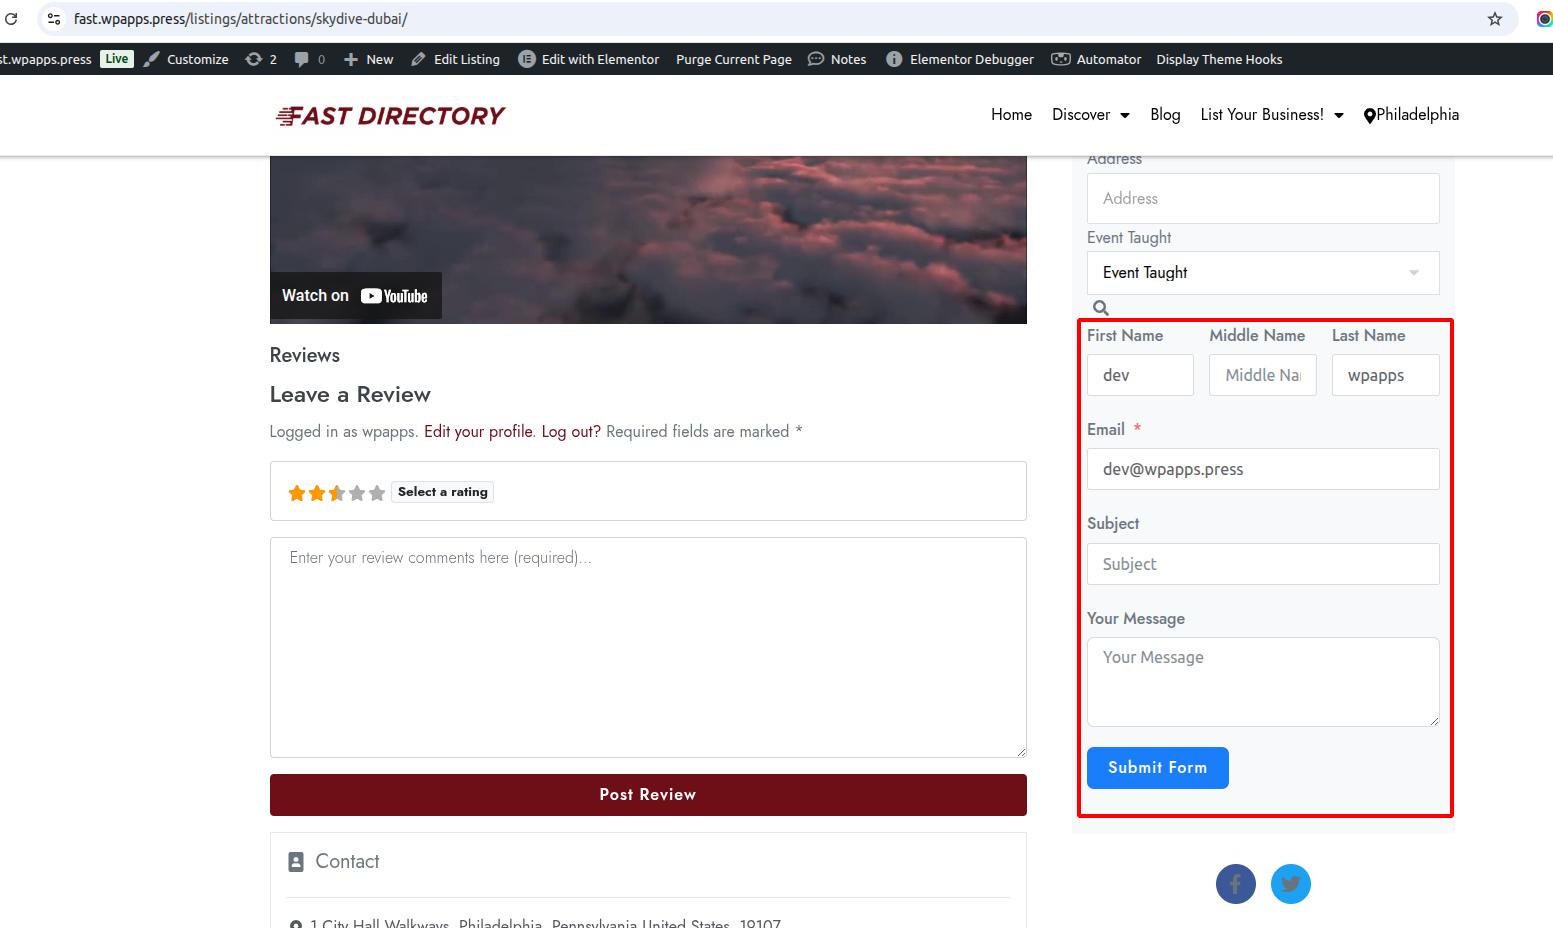This screenshot has height=928, width=1553.
Task: Click the Subject input field
Action: click(x=1262, y=564)
